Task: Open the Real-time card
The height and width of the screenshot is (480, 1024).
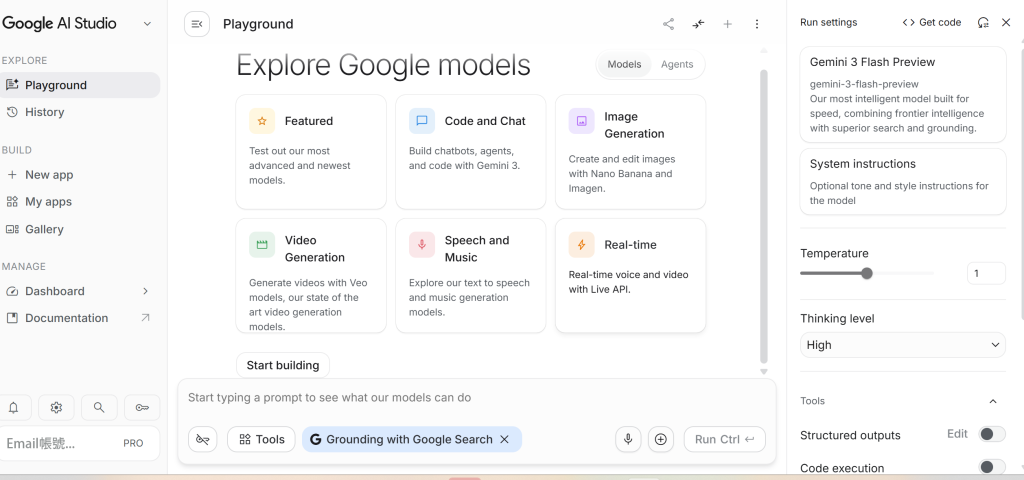Action: [630, 276]
